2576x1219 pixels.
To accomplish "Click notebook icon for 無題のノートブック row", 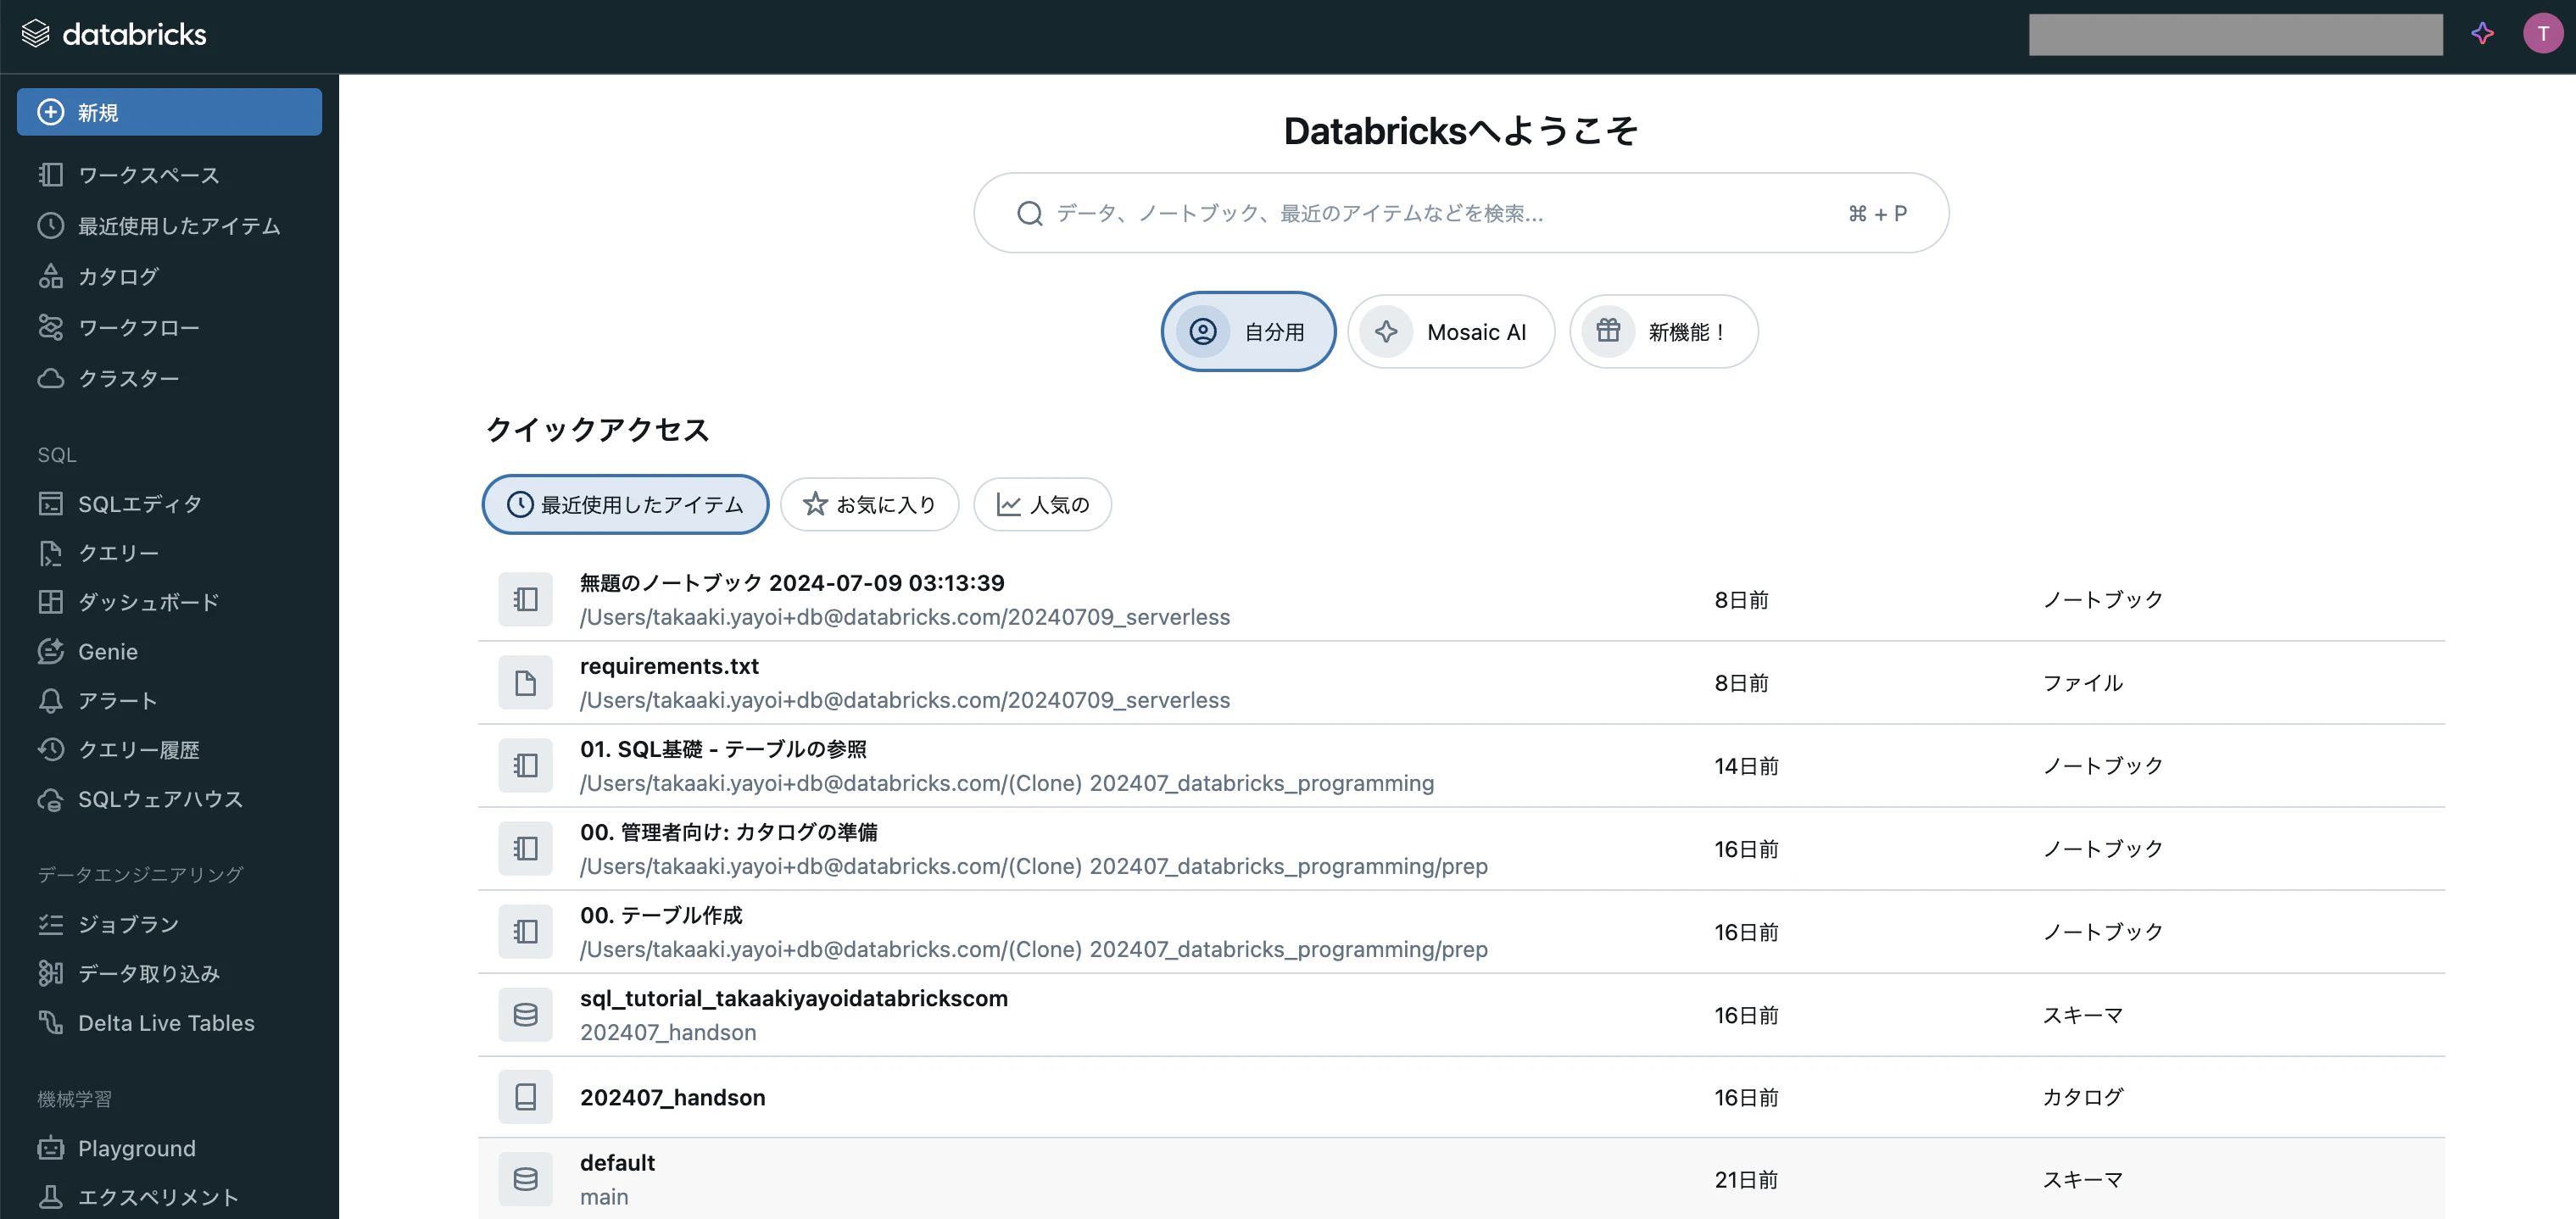I will pos(526,599).
